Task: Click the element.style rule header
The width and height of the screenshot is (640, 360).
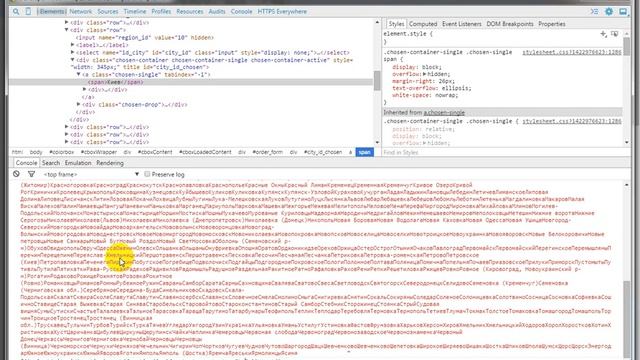Action: point(408,34)
